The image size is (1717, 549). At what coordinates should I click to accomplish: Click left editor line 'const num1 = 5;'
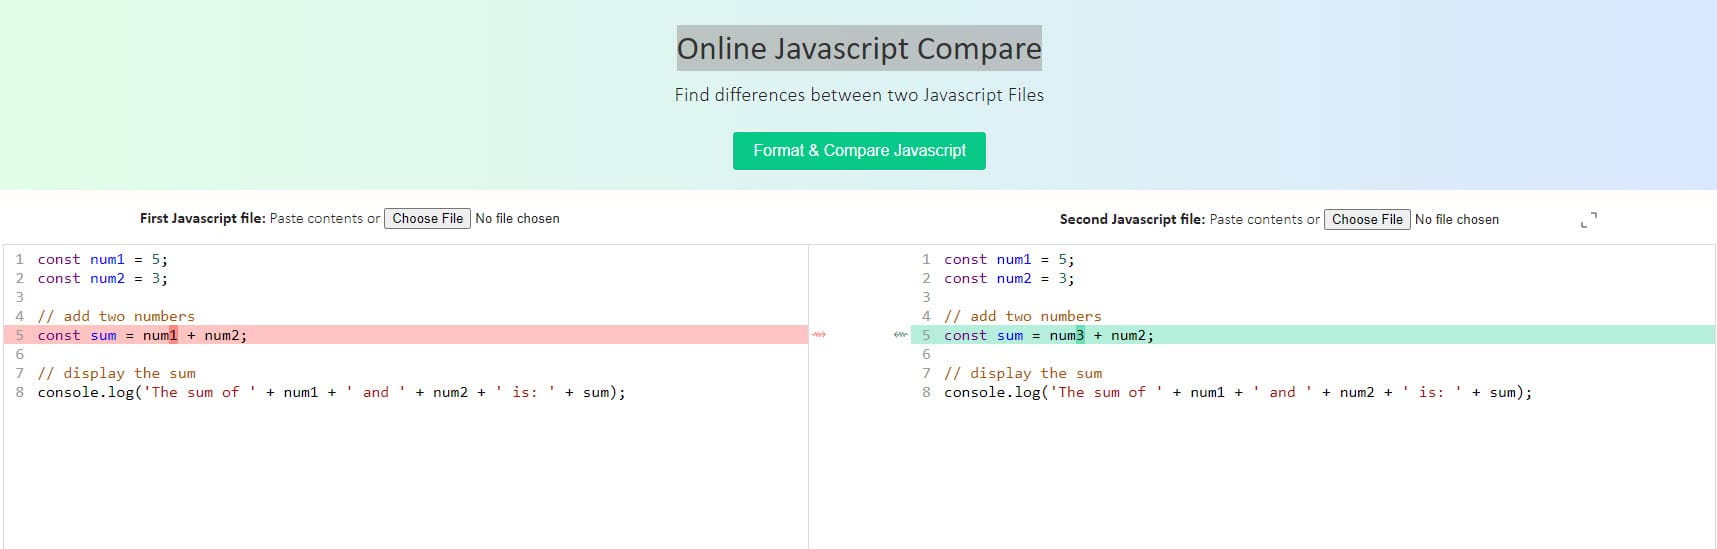tap(103, 259)
